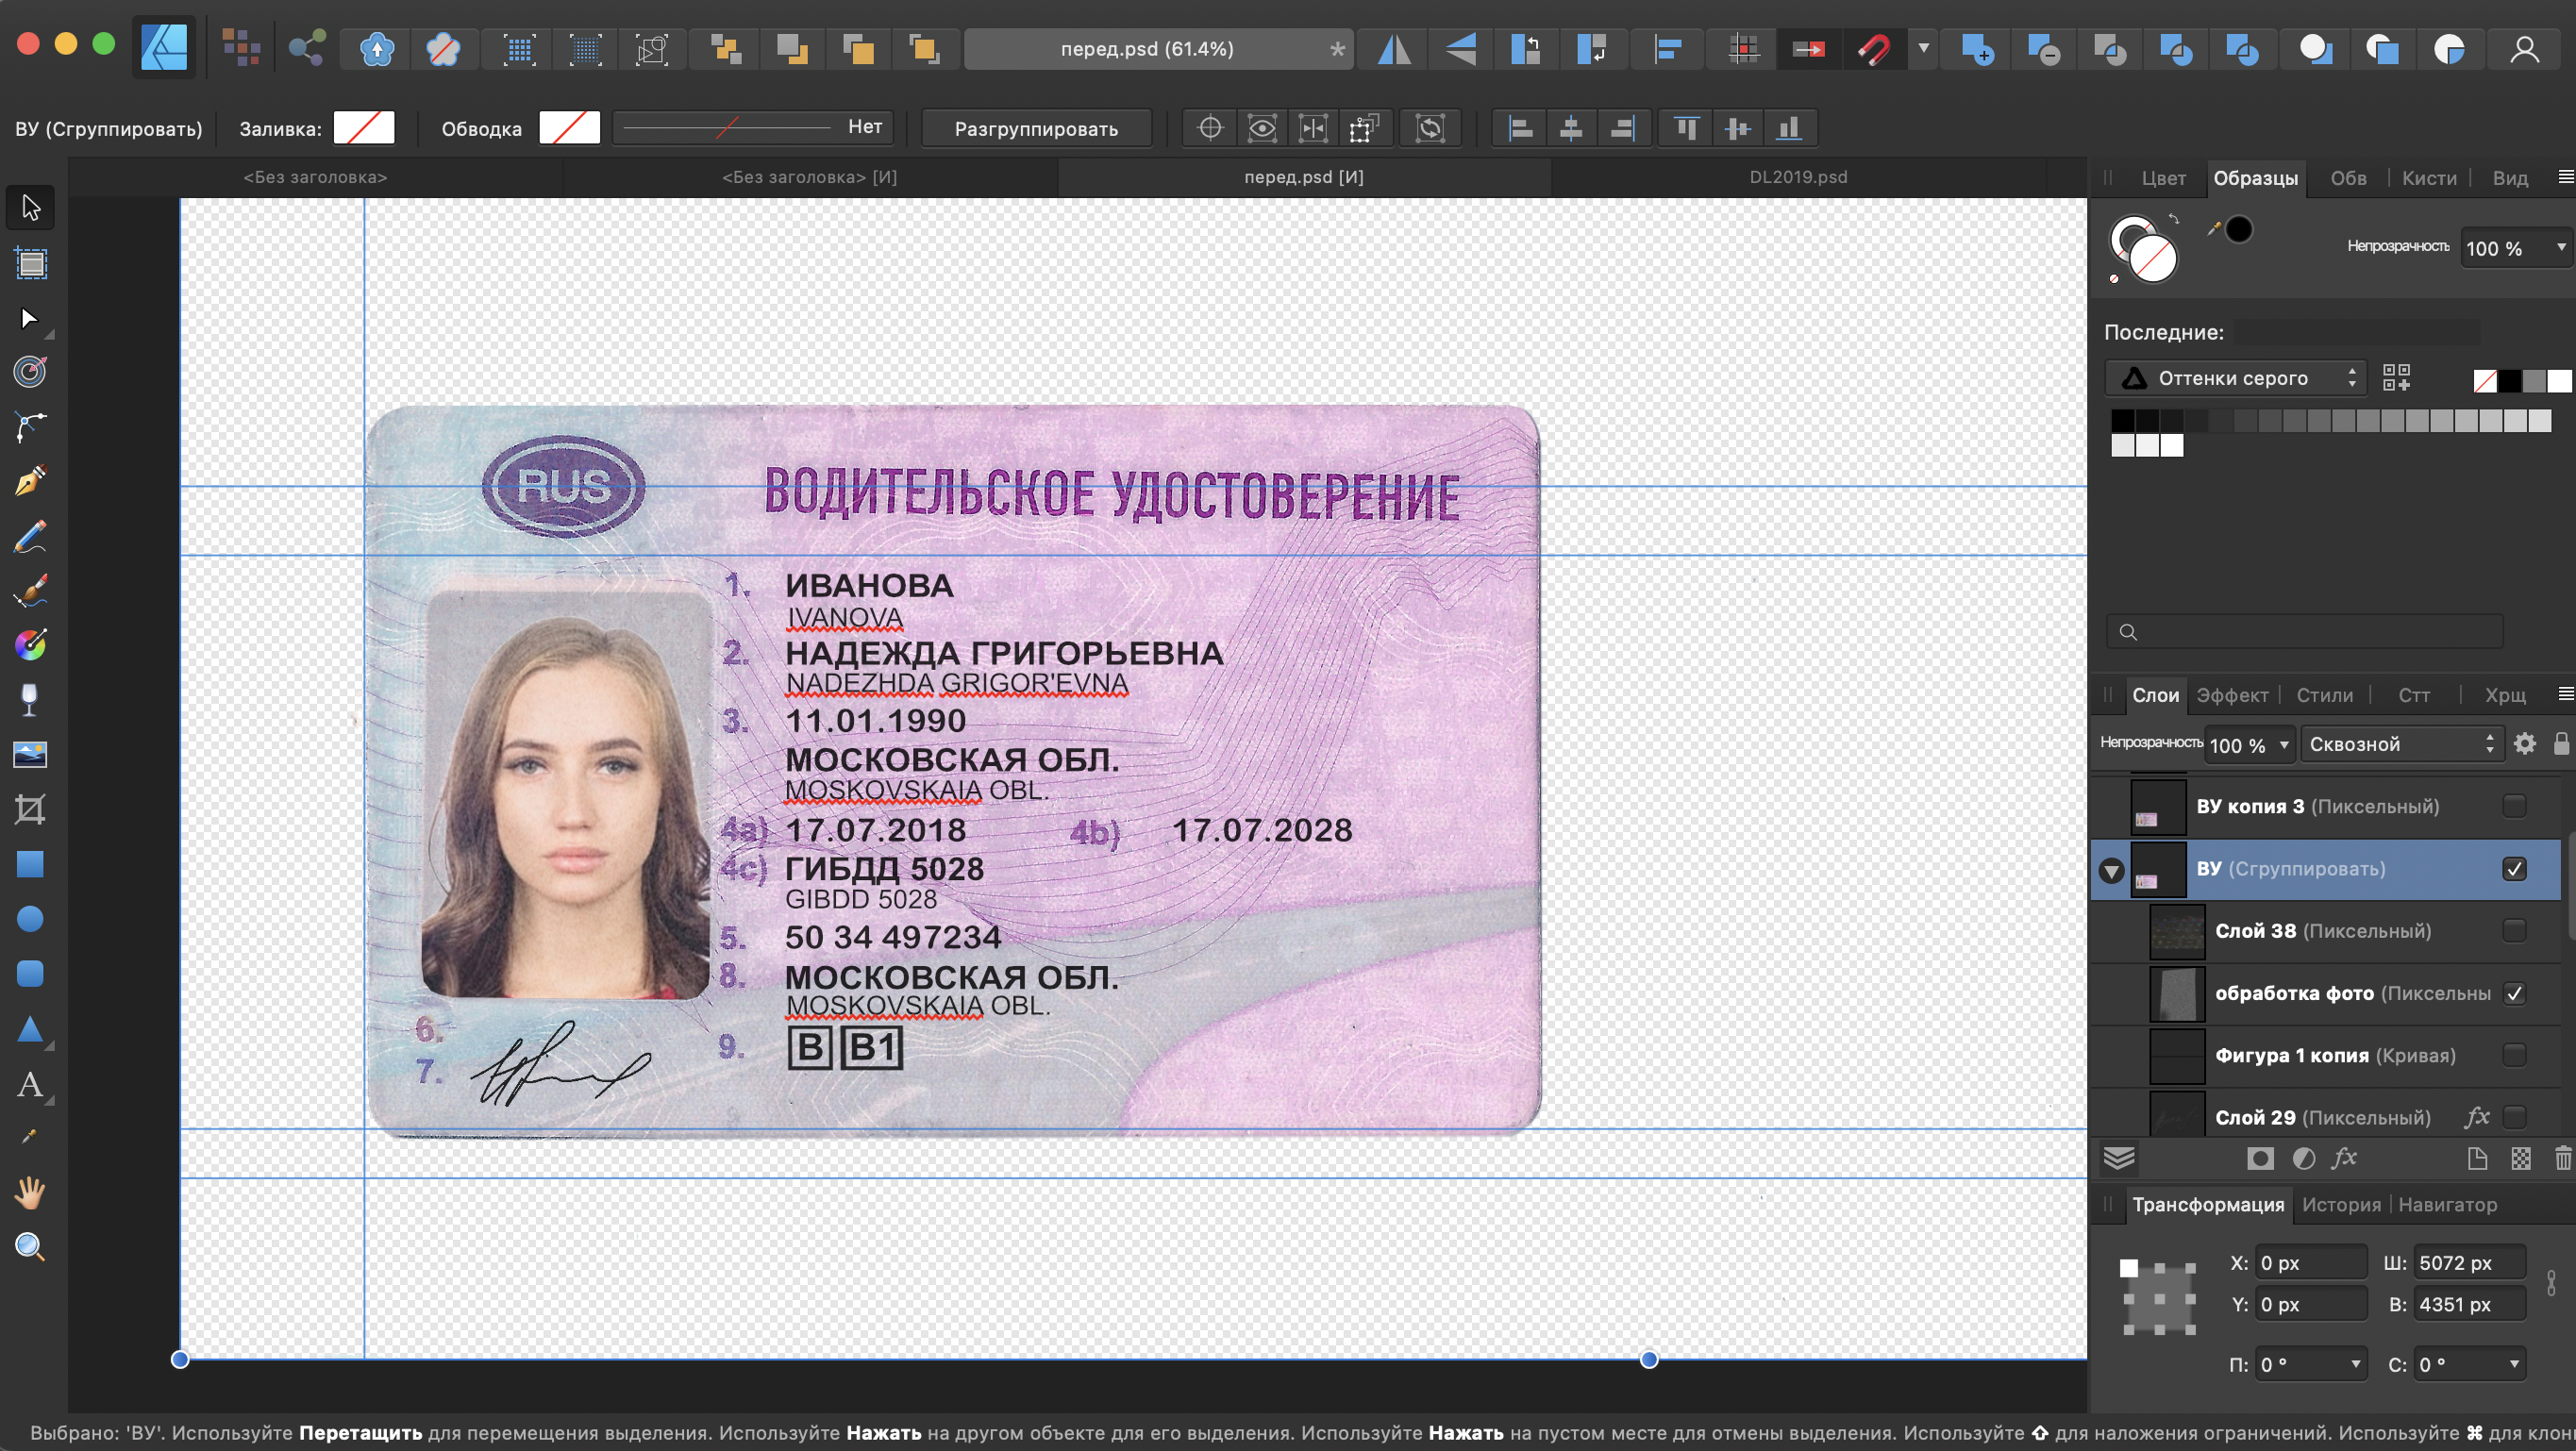2576x1451 pixels.
Task: Collapse the ВУ group layer
Action: pyautogui.click(x=2111, y=871)
